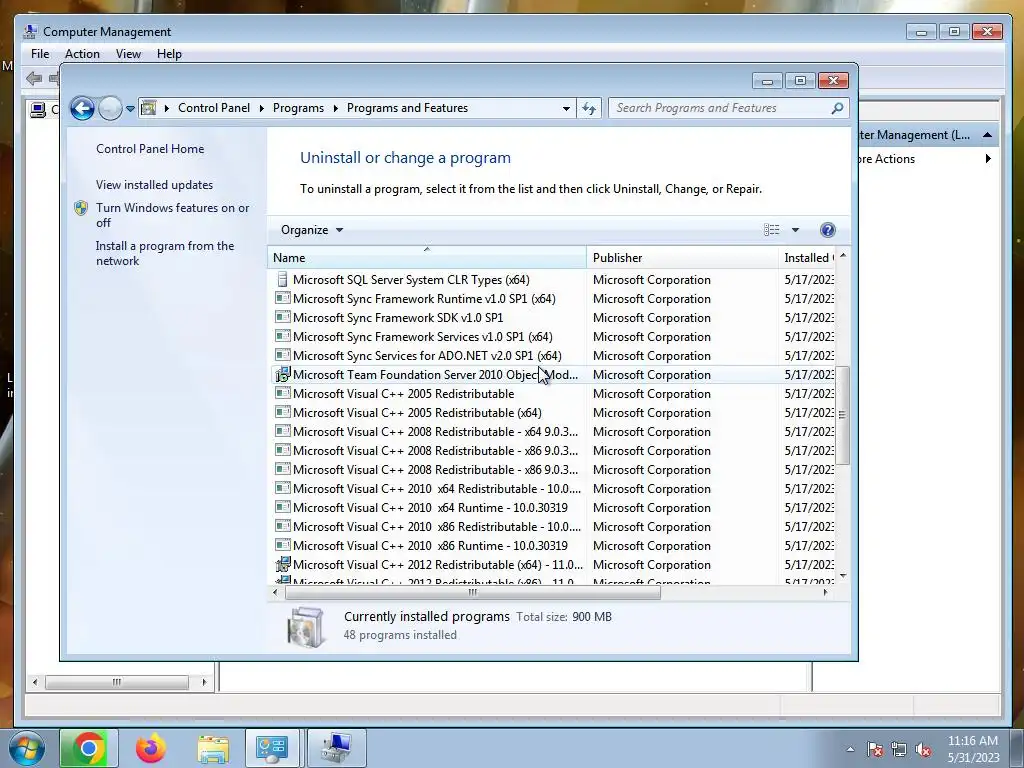Click the Sync Framework SDK row icon
This screenshot has height=768, width=1024.
pyautogui.click(x=282, y=317)
